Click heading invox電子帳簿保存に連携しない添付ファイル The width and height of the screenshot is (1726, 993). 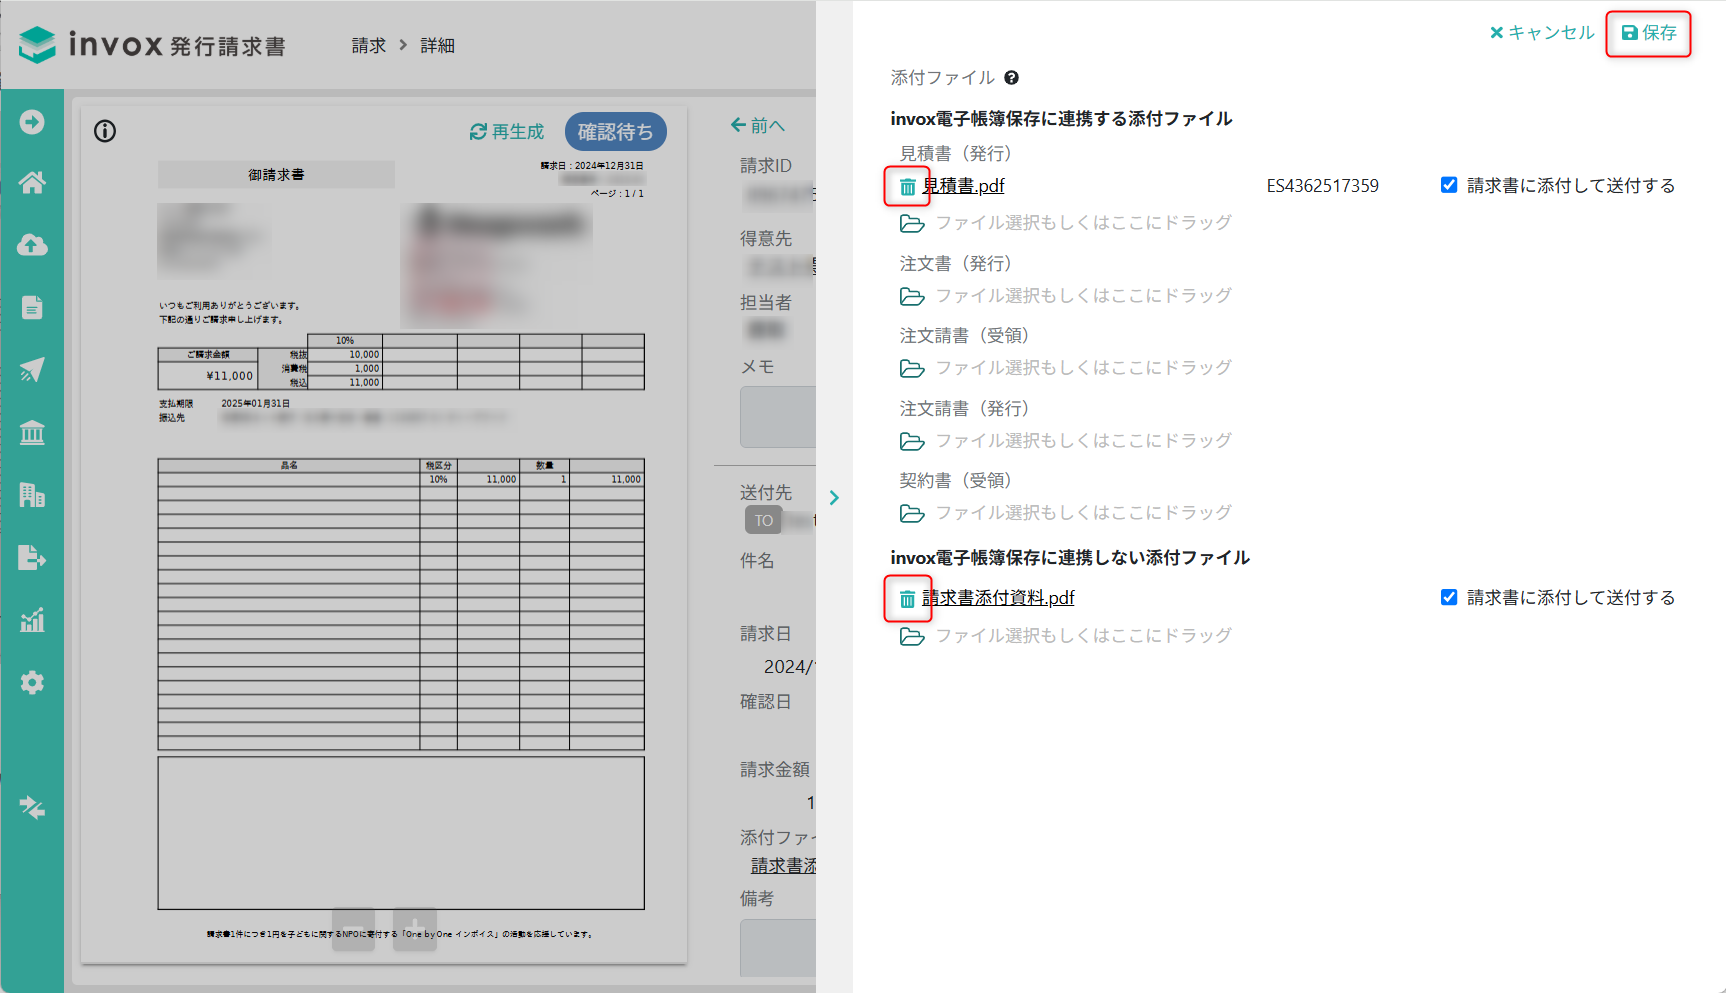[1070, 558]
